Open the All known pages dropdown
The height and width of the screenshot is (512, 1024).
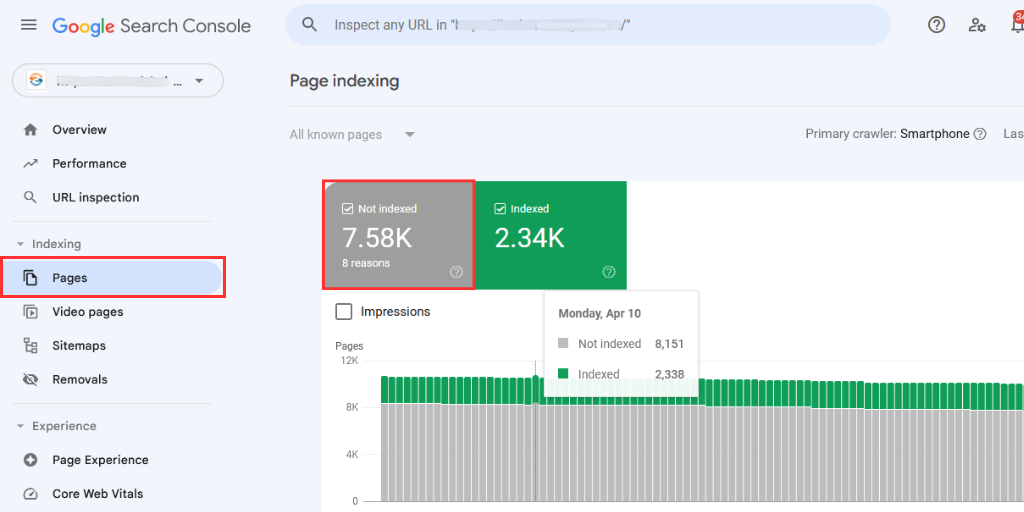coord(353,135)
